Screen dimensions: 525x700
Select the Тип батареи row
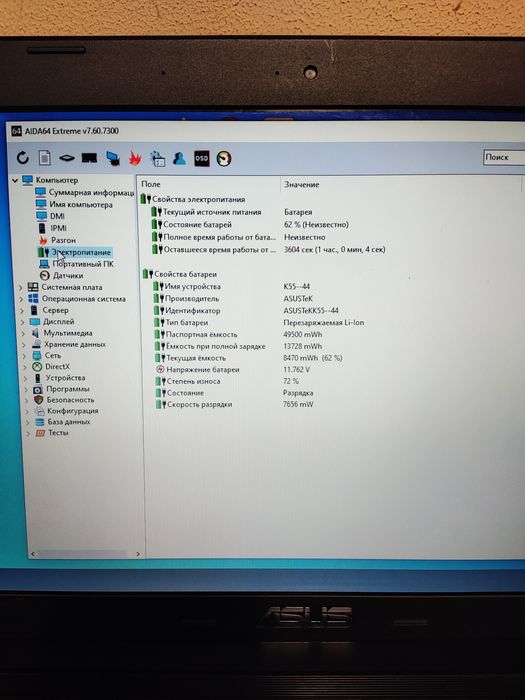tap(259, 322)
